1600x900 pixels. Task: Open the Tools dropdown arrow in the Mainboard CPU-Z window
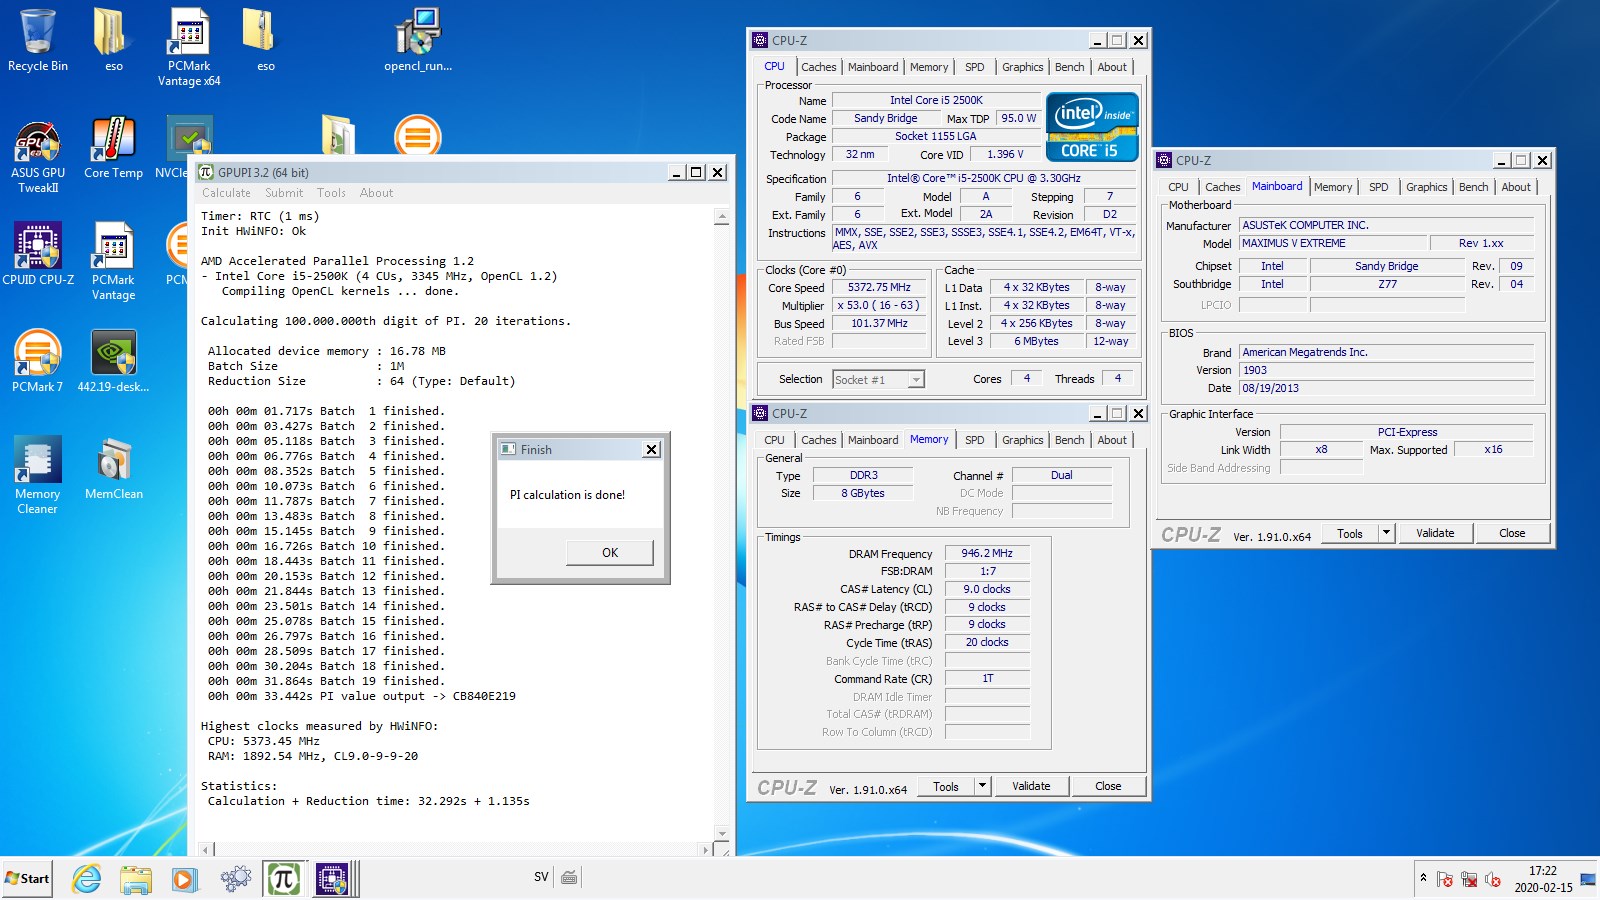1386,533
